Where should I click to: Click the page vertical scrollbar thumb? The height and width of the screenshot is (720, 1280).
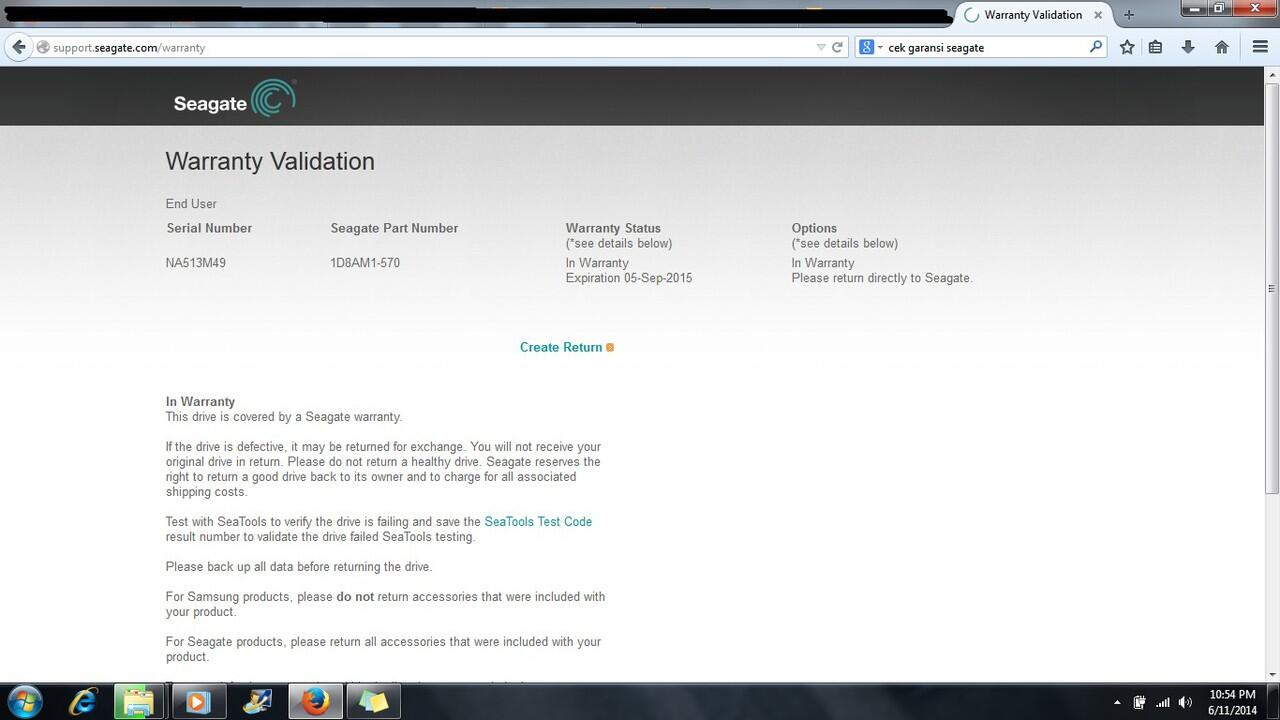(x=1272, y=288)
